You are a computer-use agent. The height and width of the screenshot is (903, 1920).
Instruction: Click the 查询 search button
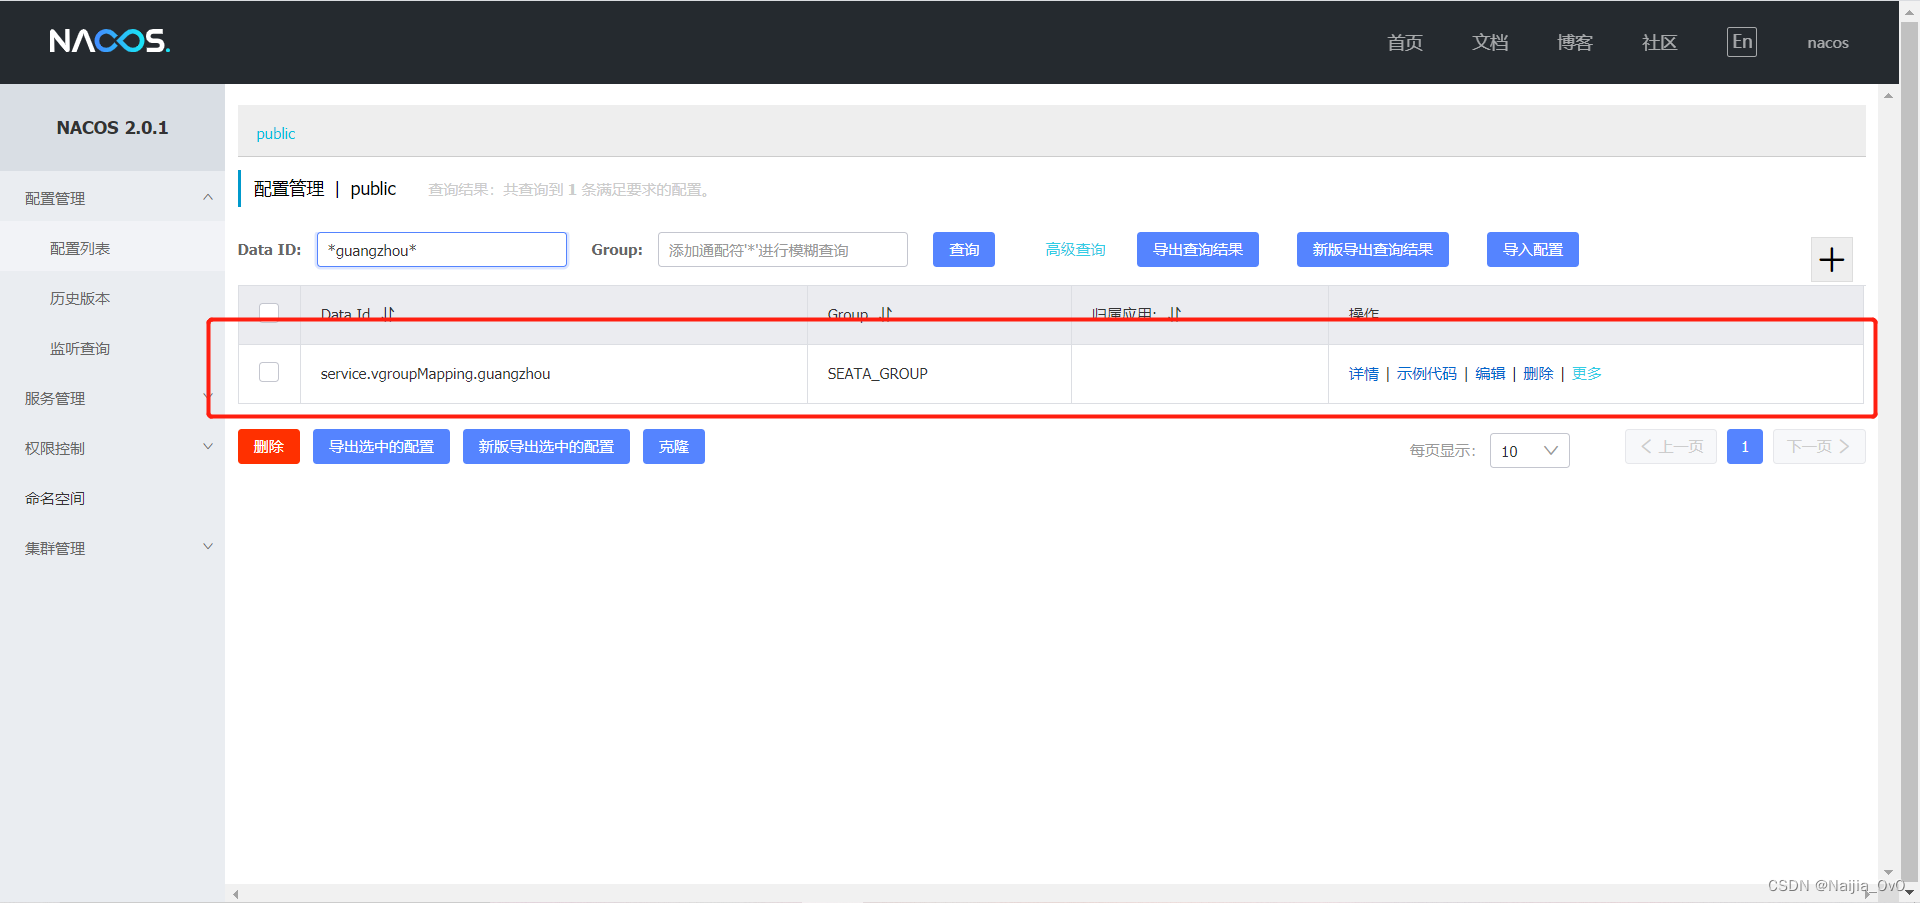pos(964,249)
